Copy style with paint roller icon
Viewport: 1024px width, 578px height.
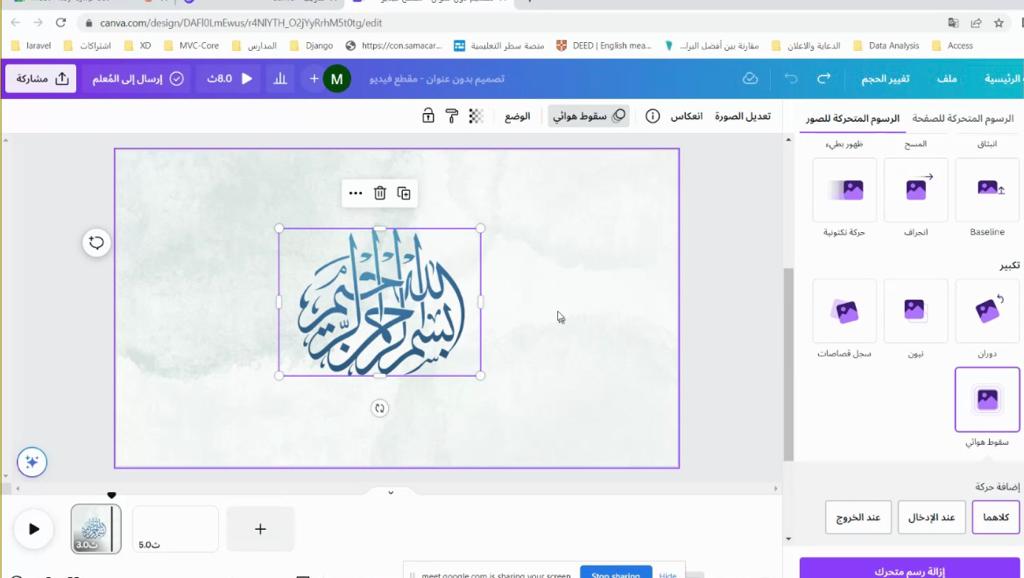(451, 116)
